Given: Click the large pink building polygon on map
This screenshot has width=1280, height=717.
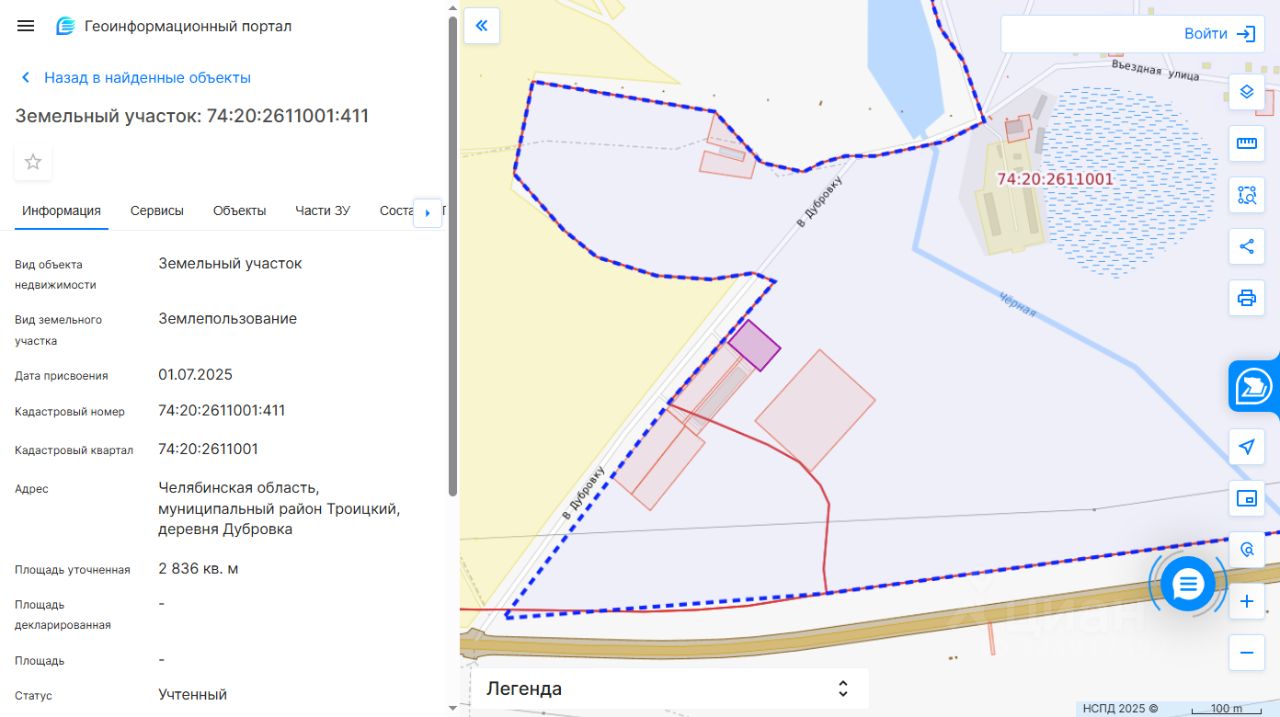Looking at the screenshot, I should (815, 410).
